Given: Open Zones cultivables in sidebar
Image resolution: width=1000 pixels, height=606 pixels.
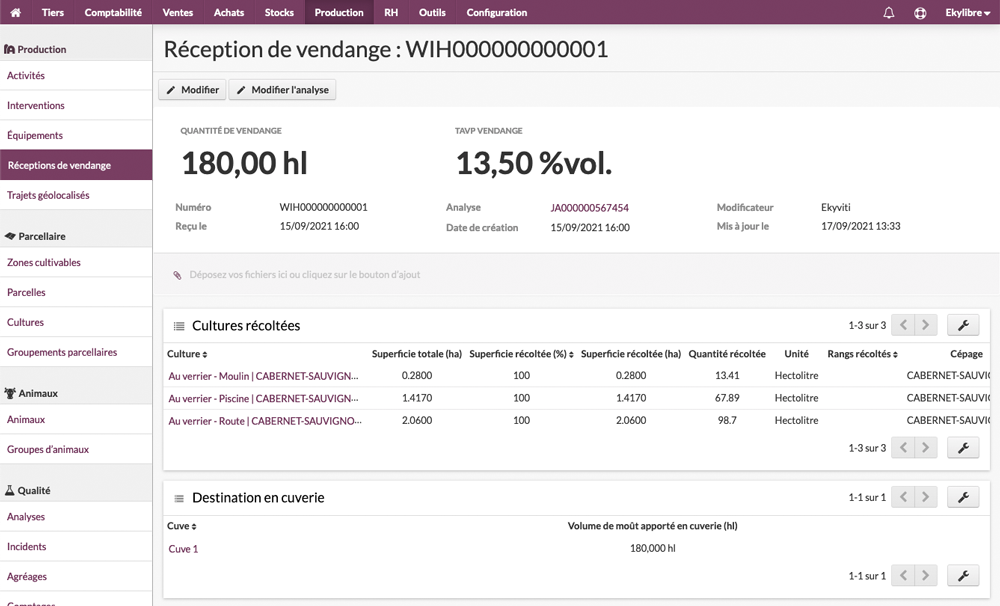Looking at the screenshot, I should click(x=76, y=262).
